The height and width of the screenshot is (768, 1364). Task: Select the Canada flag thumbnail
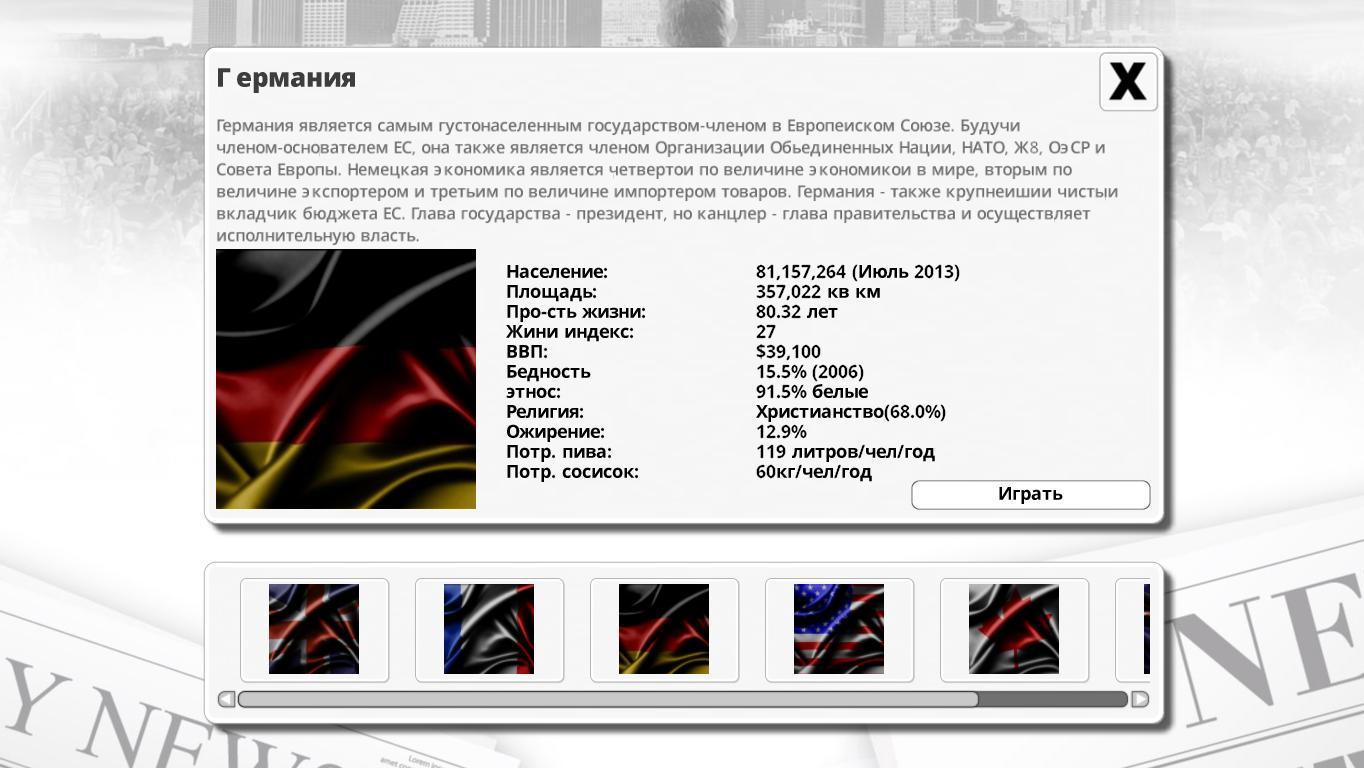1014,630
